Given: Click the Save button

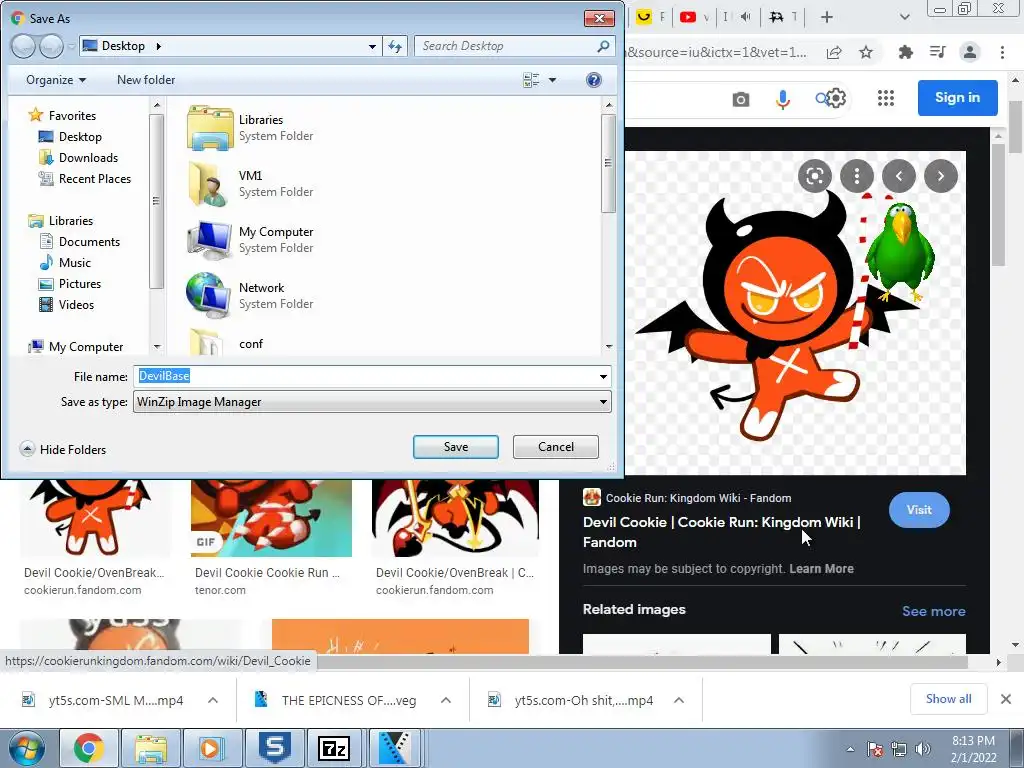Looking at the screenshot, I should coord(456,447).
